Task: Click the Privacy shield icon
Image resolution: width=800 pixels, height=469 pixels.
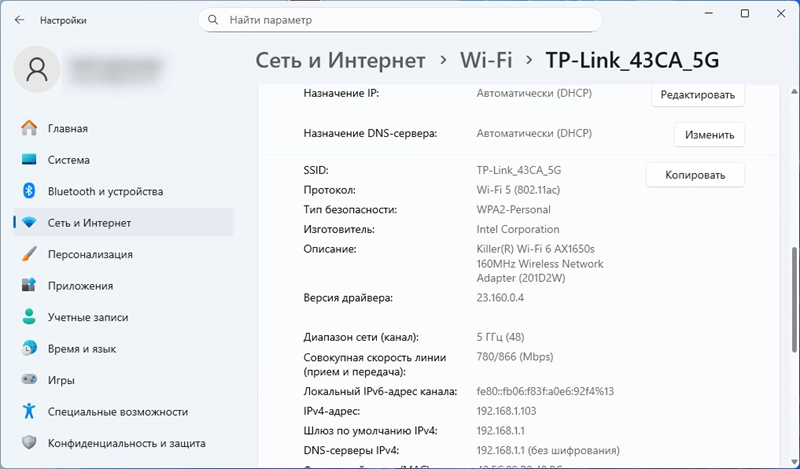Action: [x=29, y=443]
